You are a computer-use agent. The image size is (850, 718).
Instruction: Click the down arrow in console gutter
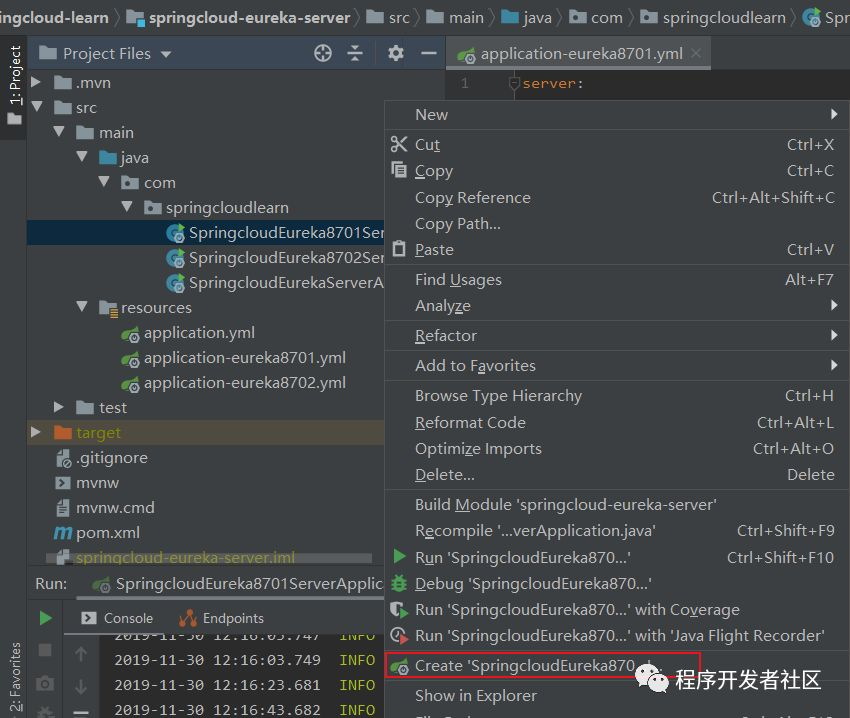pyautogui.click(x=81, y=687)
